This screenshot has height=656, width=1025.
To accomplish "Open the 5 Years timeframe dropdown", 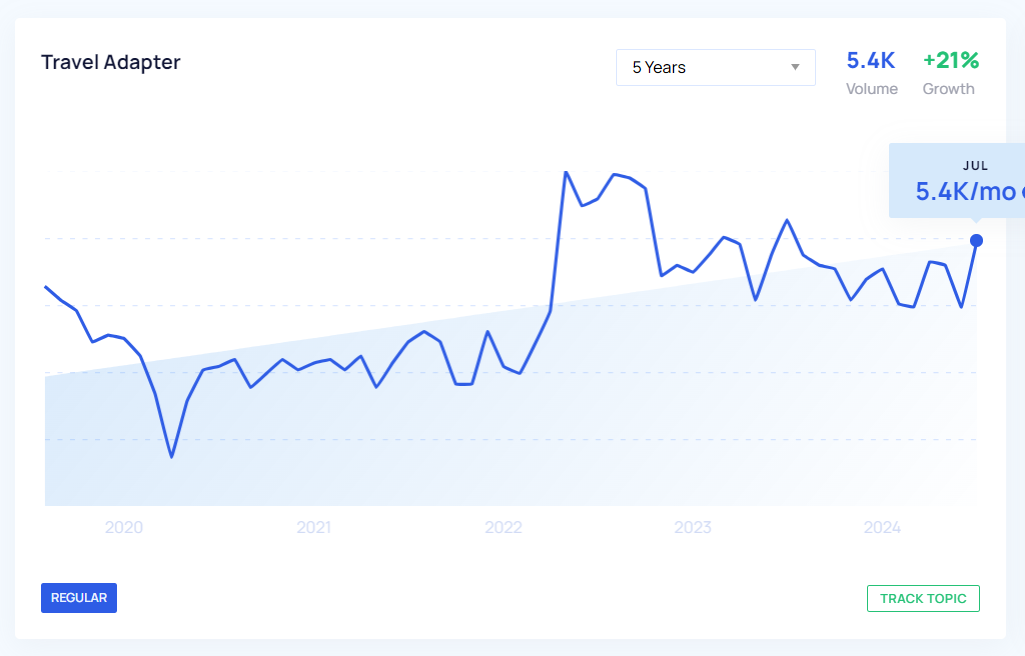I will [715, 67].
